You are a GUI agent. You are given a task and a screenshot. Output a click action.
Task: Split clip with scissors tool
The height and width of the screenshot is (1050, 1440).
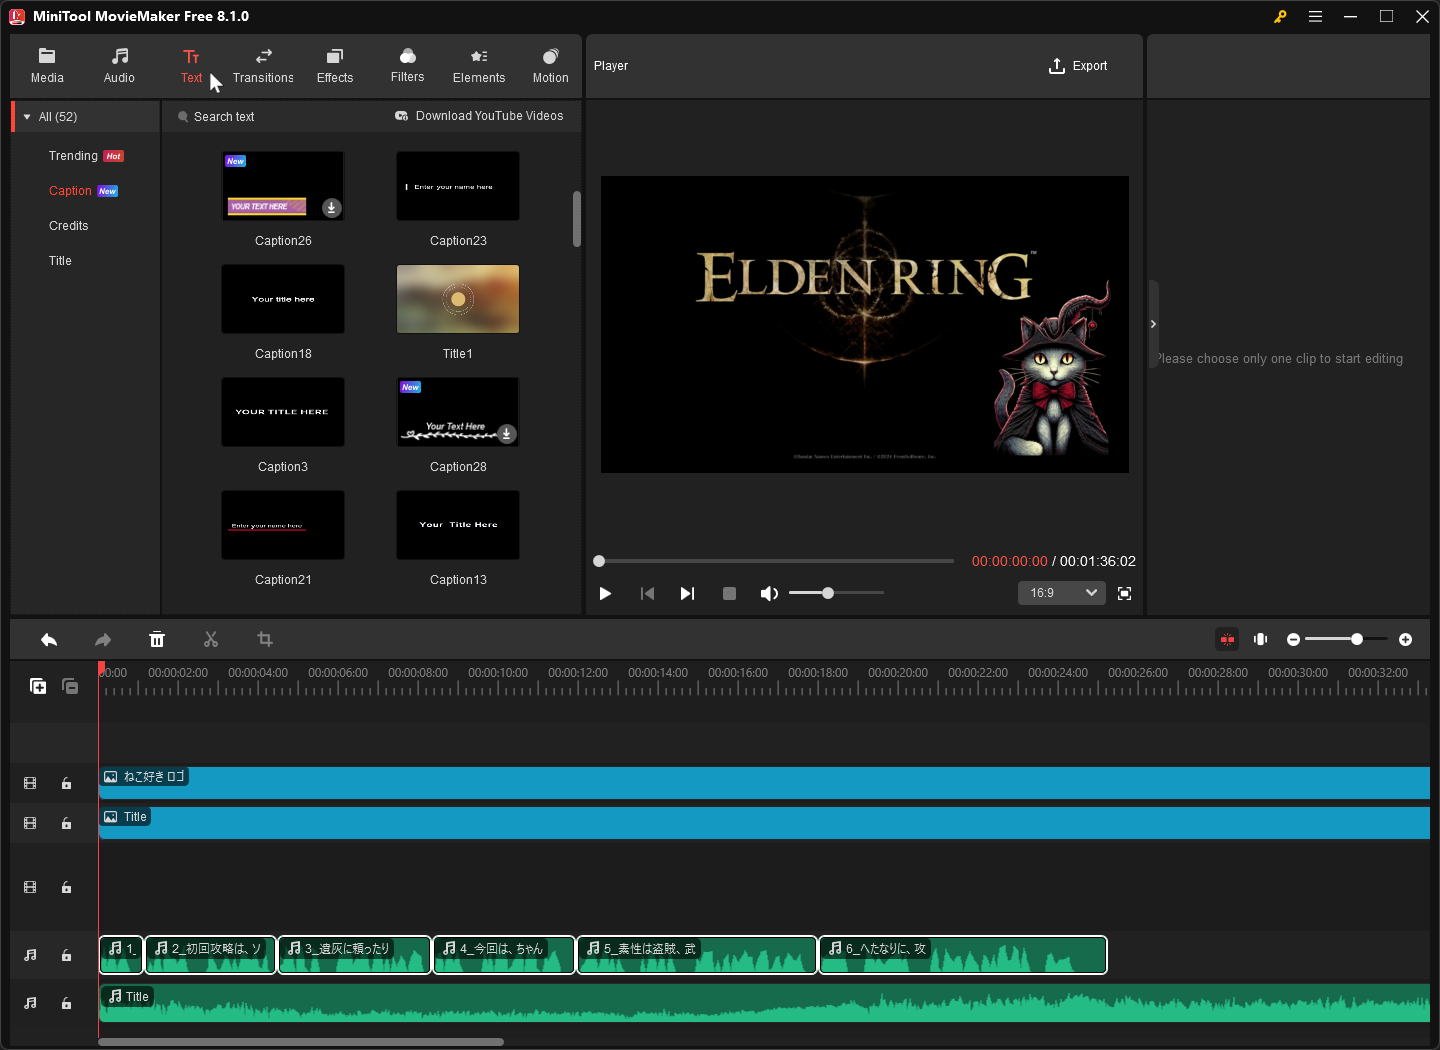(x=211, y=639)
